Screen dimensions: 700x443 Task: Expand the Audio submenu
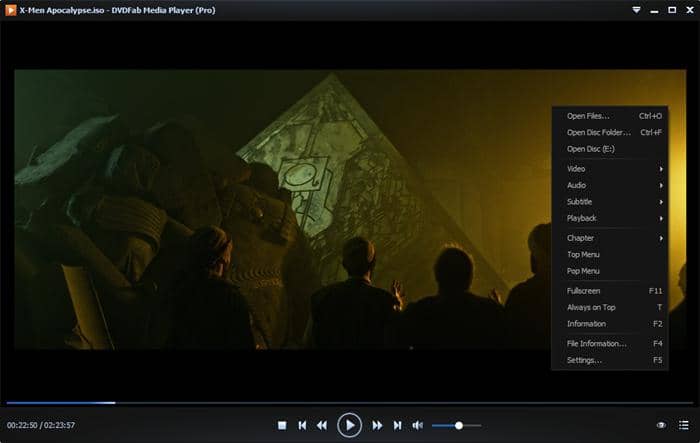[x=610, y=185]
